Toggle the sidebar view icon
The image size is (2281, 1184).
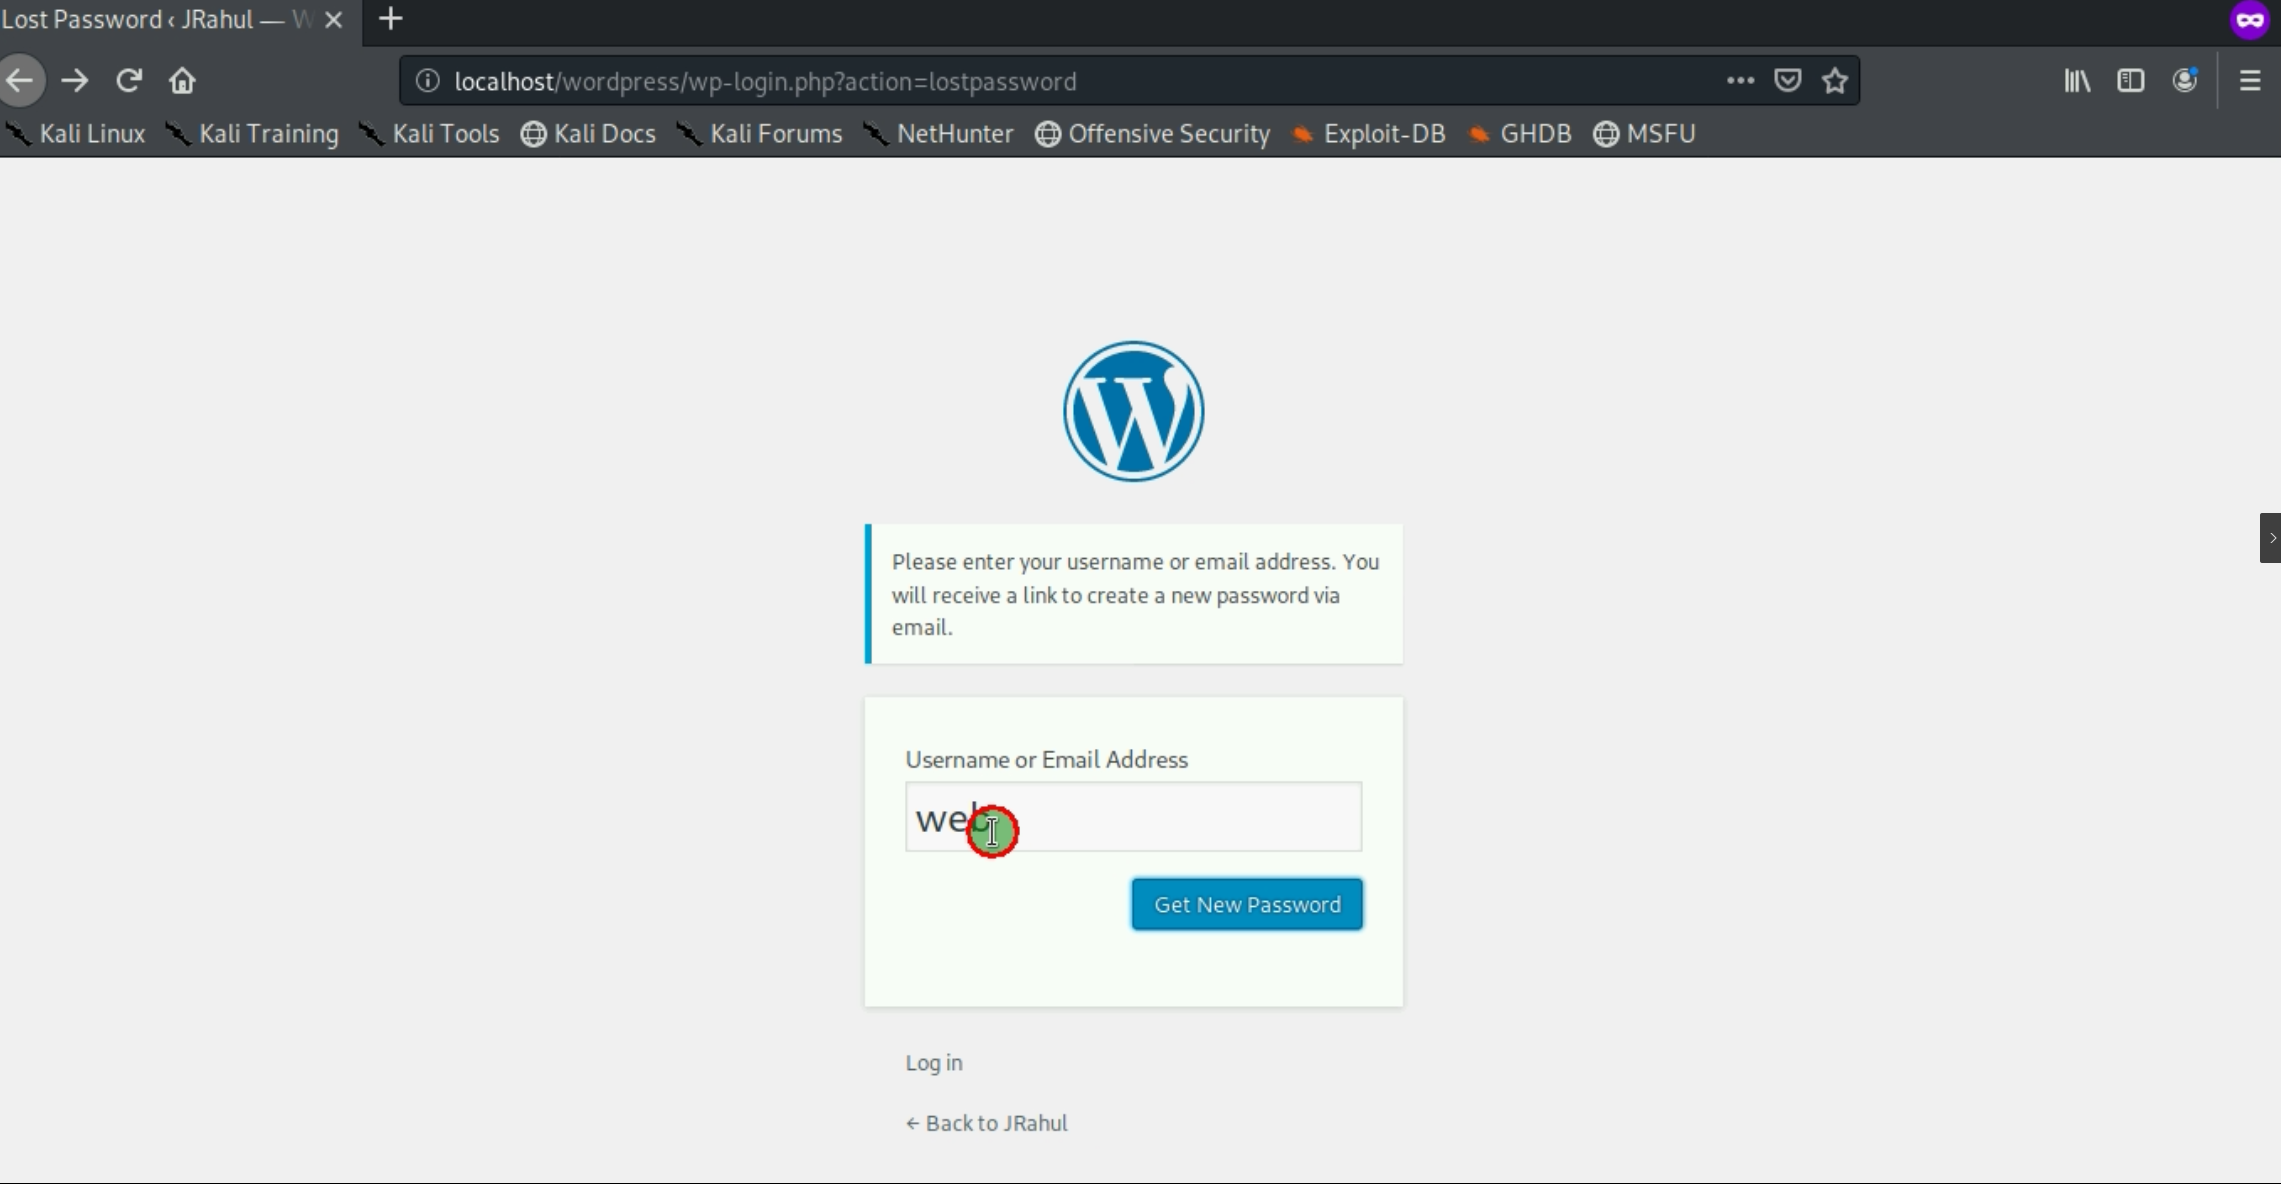tap(2130, 81)
